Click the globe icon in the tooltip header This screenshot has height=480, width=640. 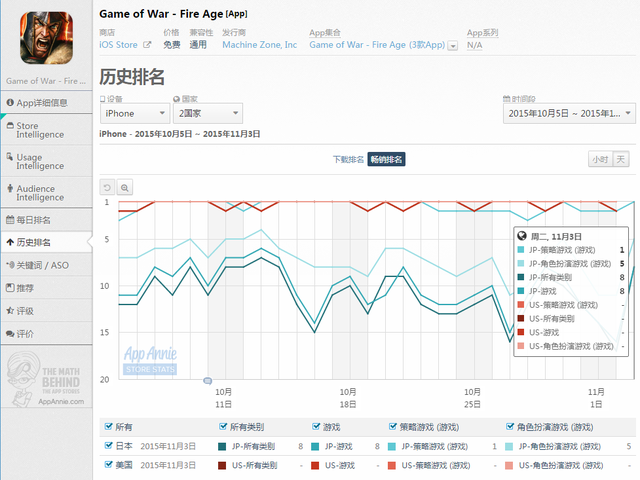pyautogui.click(x=522, y=236)
